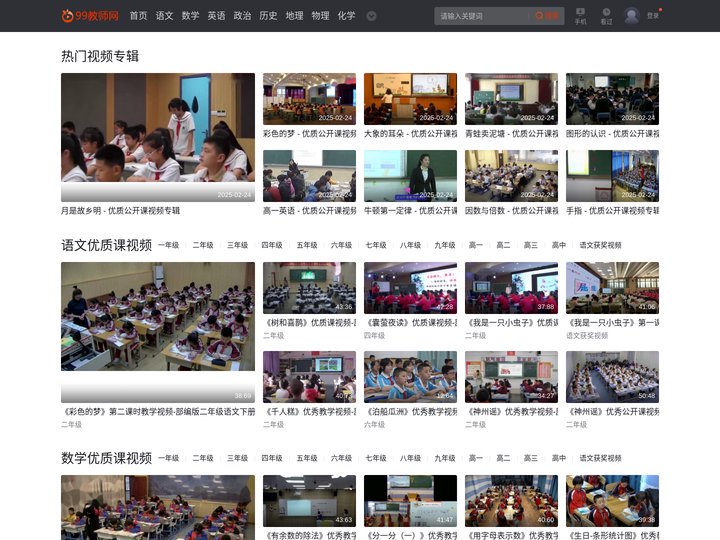The image size is (720, 540).
Task: Click the 登录 login link
Action: point(652,16)
